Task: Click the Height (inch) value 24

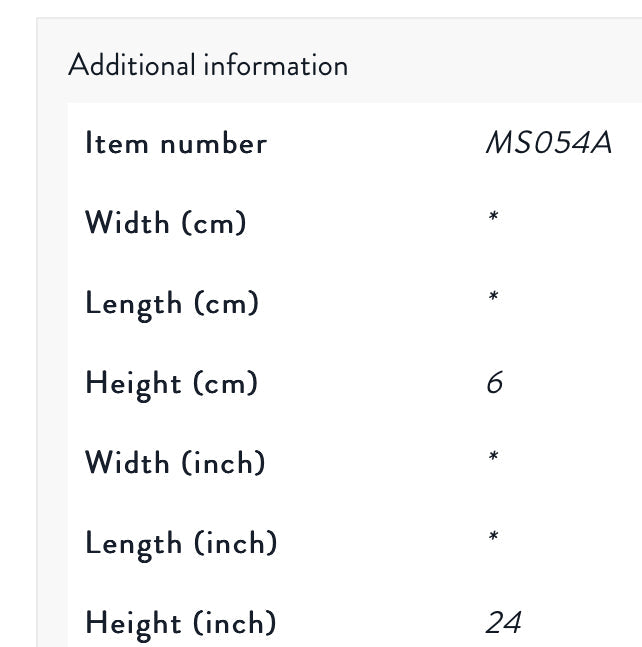Action: click(x=504, y=622)
